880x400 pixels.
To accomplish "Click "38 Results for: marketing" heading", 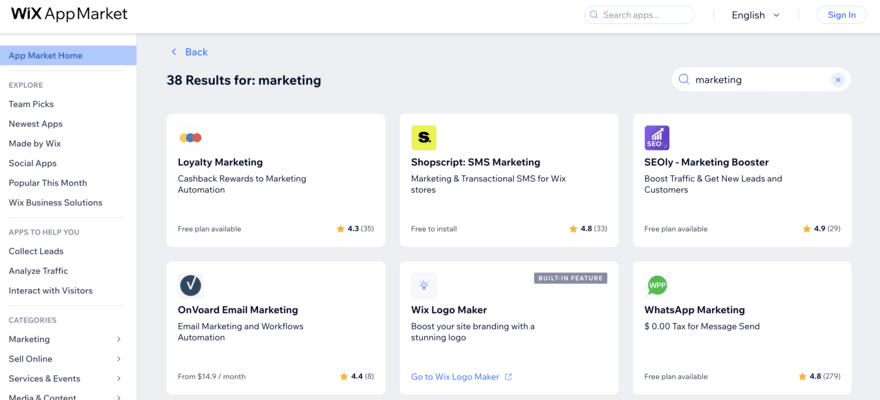I will pos(244,80).
